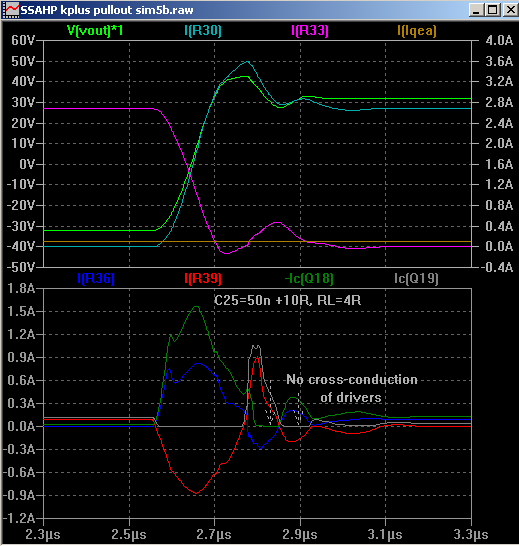Click the 0.0A lower pane axis label
The image size is (519, 546).
pos(21,426)
